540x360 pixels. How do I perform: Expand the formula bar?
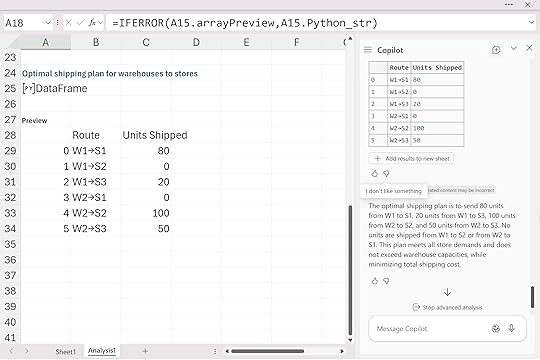coord(531,23)
